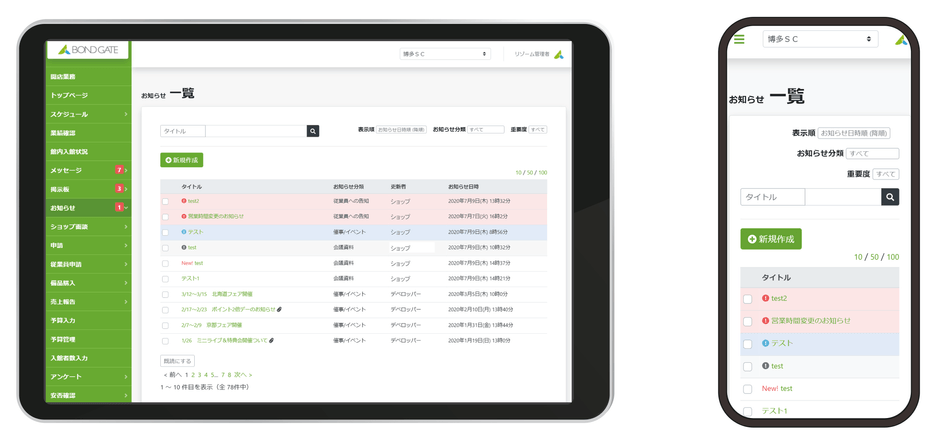The width and height of the screenshot is (940, 442).
Task: Expand スケジュール sidebar chevron
Action: (x=126, y=114)
